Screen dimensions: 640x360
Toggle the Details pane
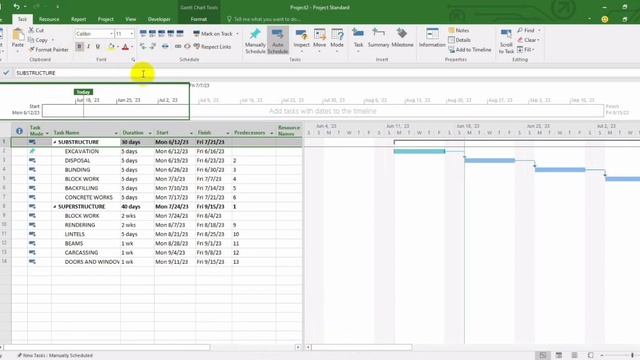[460, 40]
